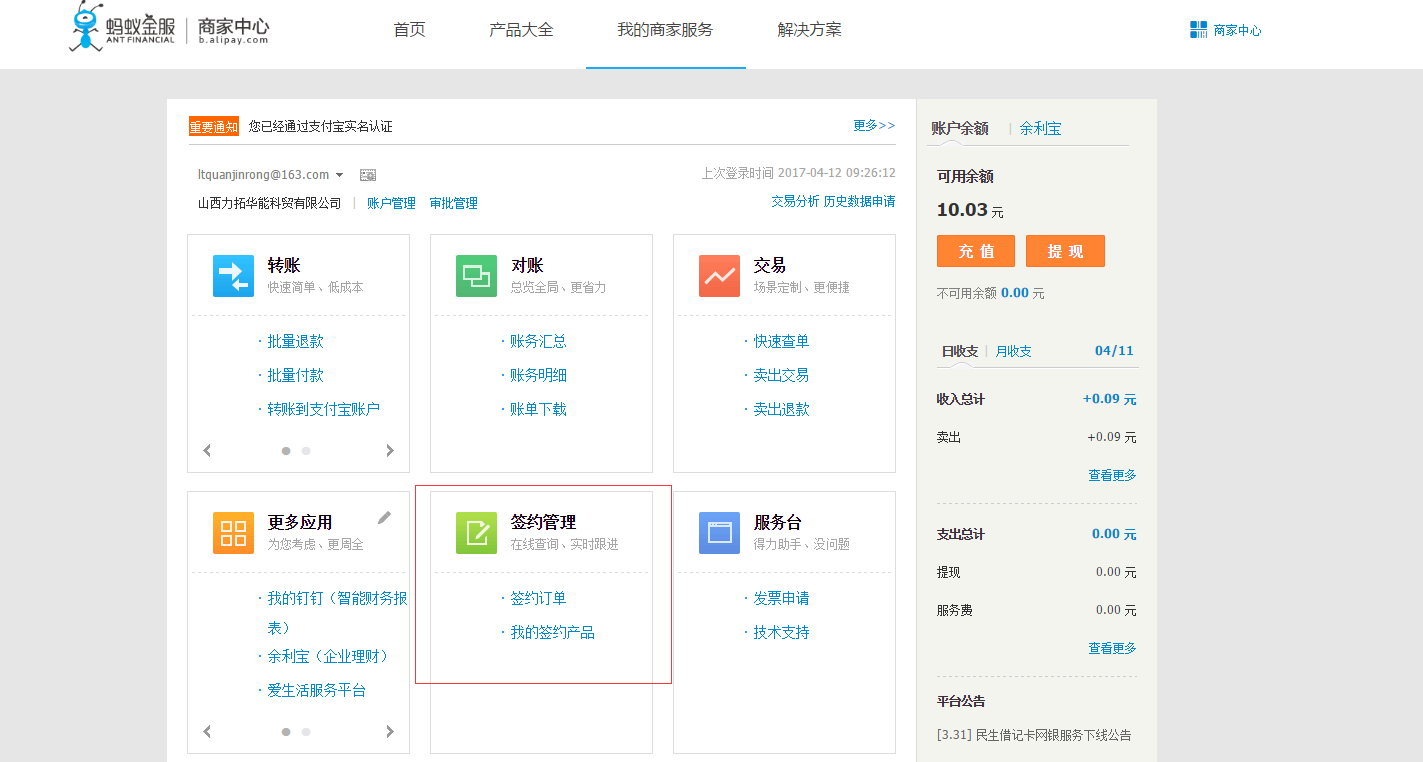
Task: Click the green 对账 reconciliation icon
Action: click(476, 276)
